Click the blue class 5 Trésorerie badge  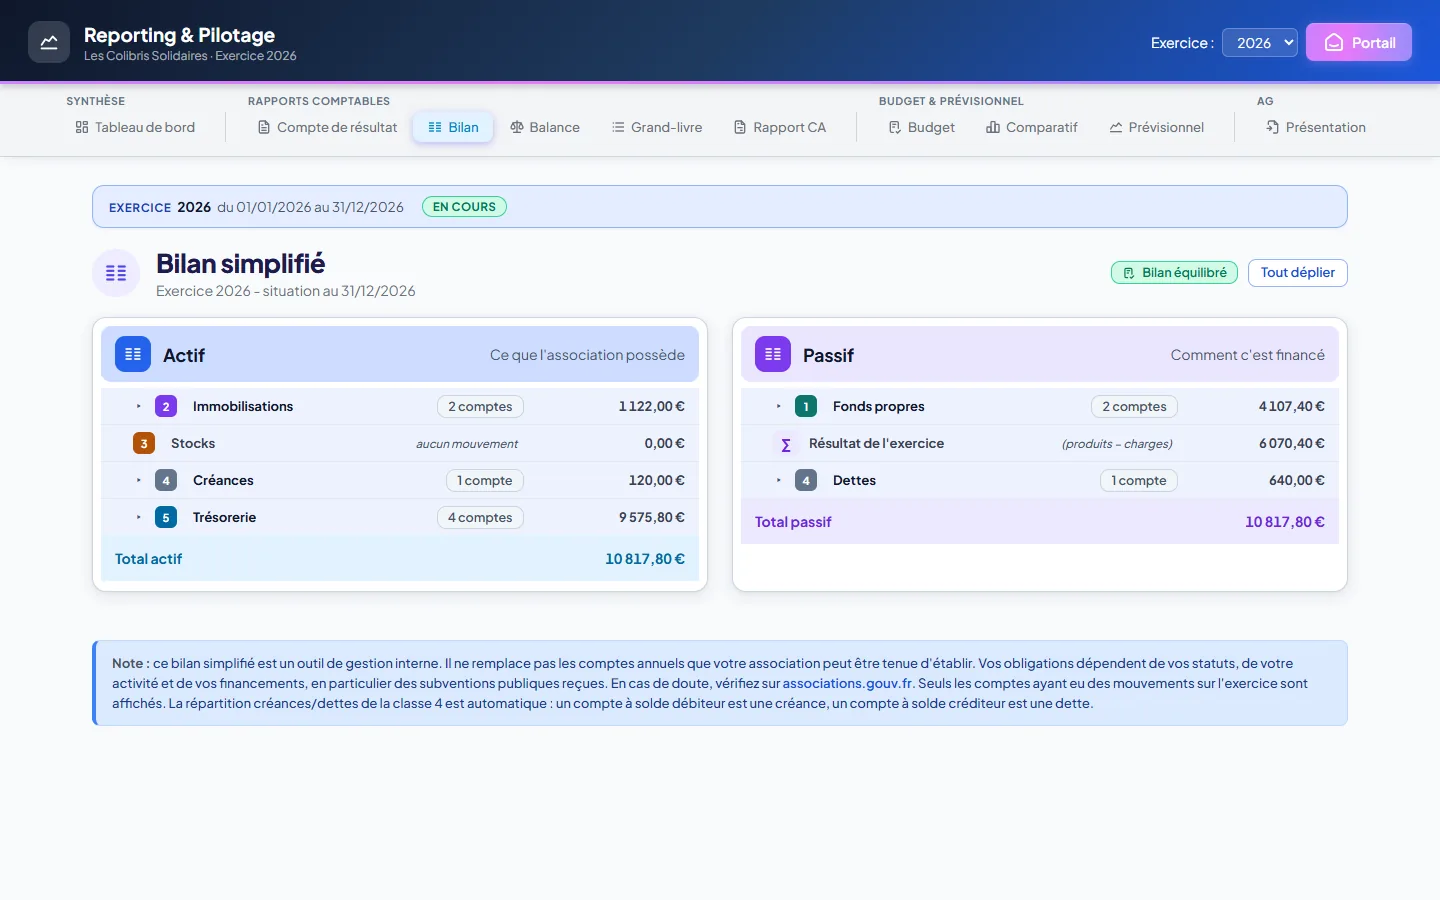coord(166,517)
